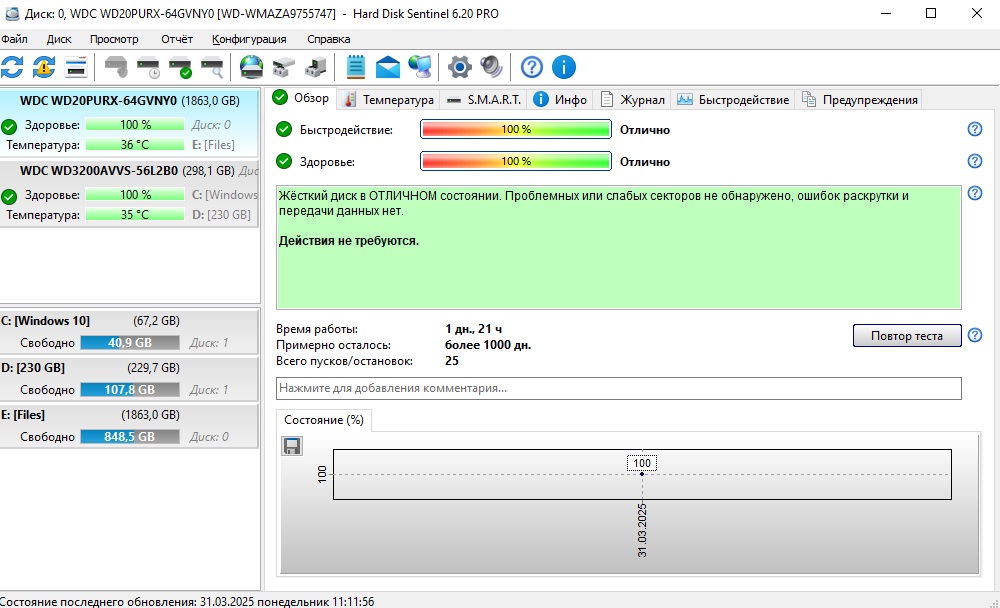Click the blue info circle toolbar icon
The image size is (1000, 608).
tap(564, 67)
